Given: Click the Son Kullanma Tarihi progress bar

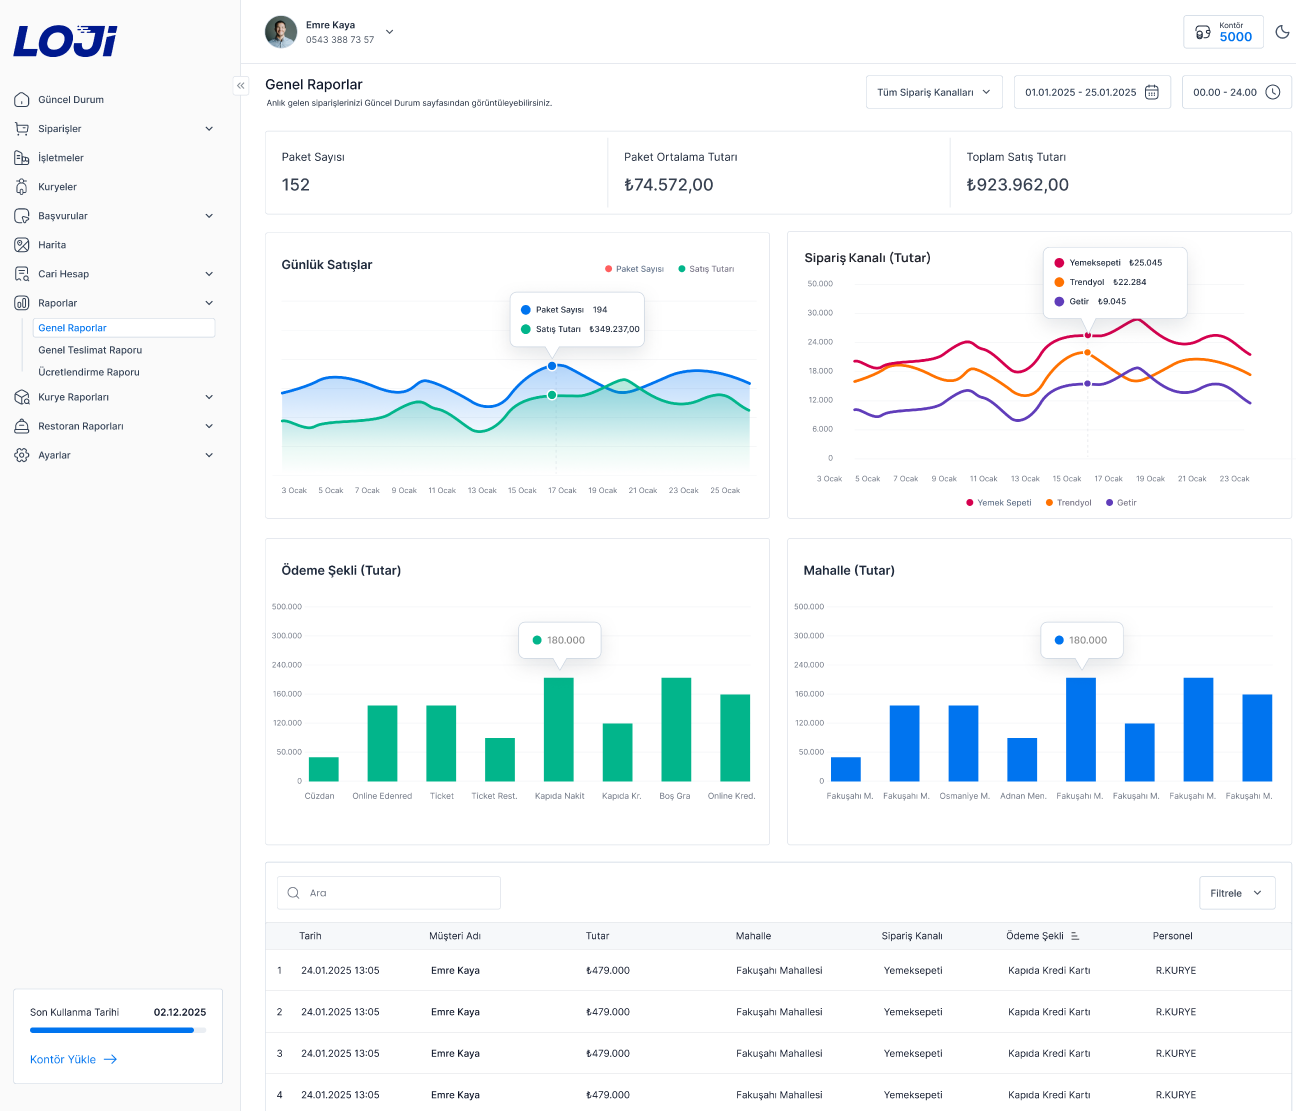Looking at the screenshot, I should point(117,1031).
